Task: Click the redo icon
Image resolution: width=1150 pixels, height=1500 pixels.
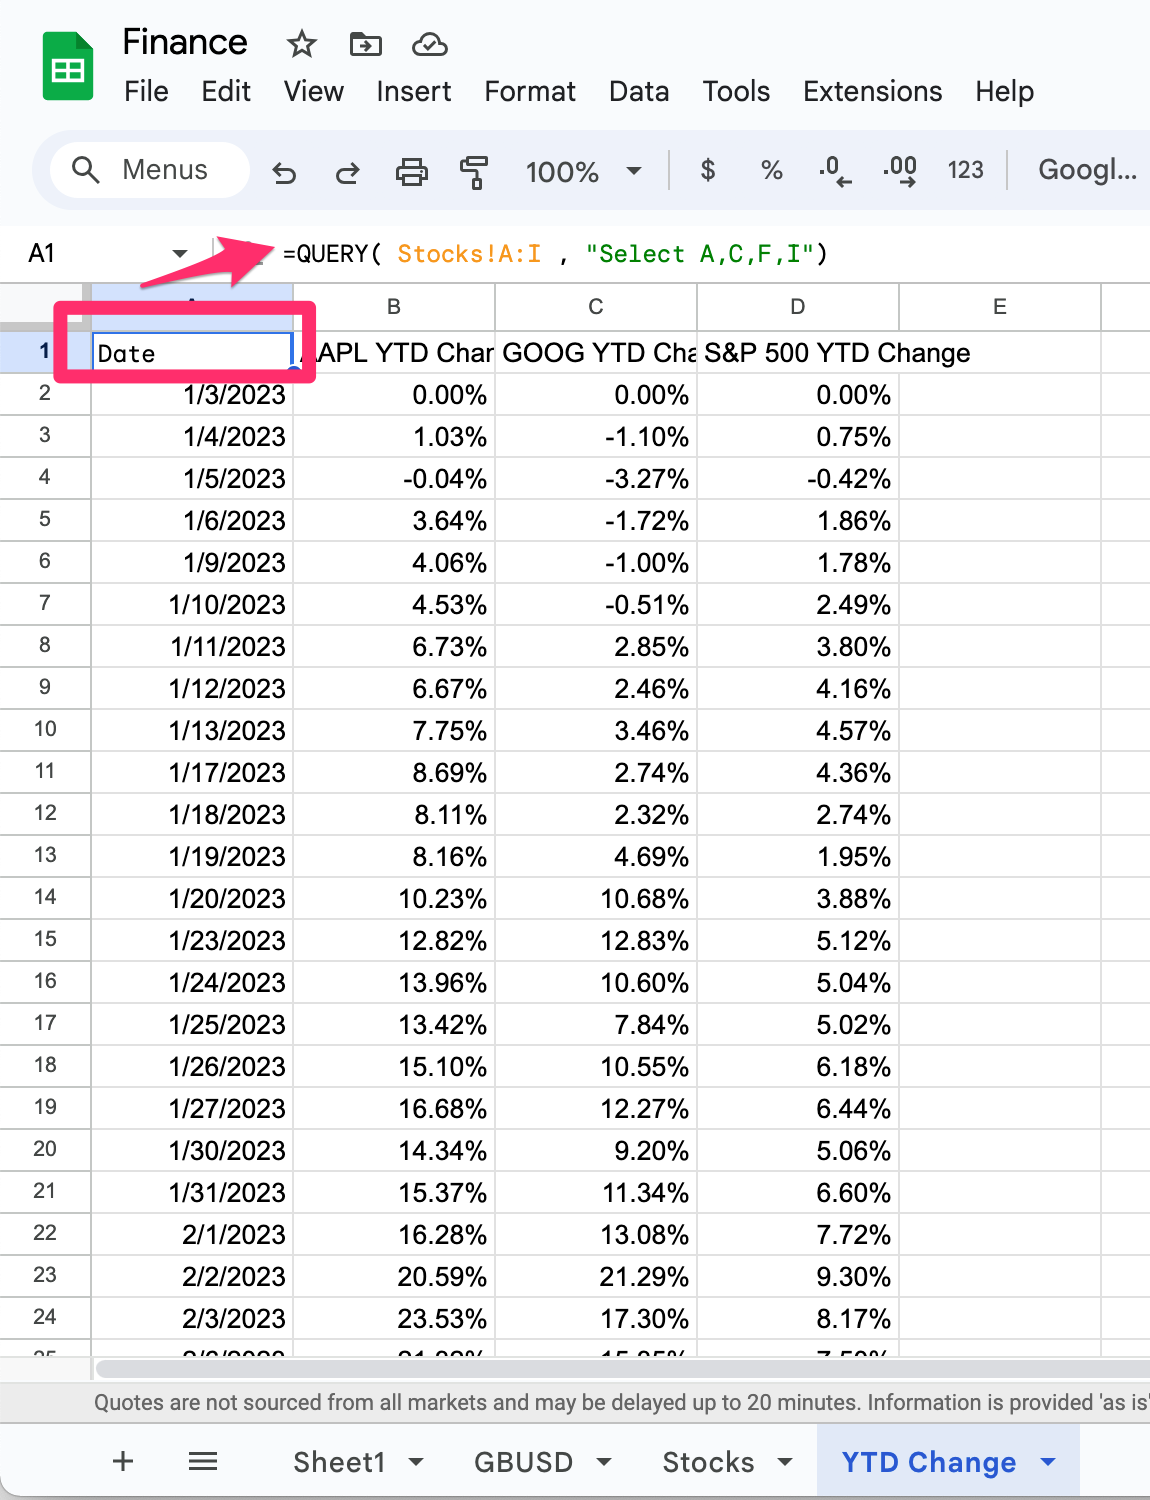Action: [347, 172]
